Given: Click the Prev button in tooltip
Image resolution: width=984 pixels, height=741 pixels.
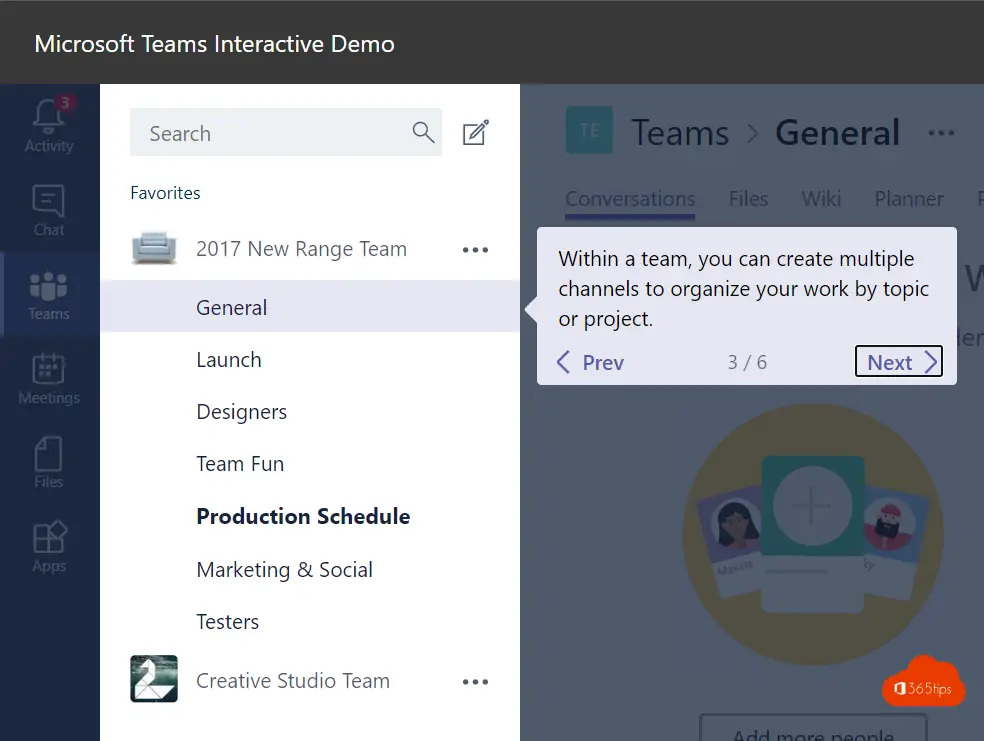Looking at the screenshot, I should coord(591,362).
